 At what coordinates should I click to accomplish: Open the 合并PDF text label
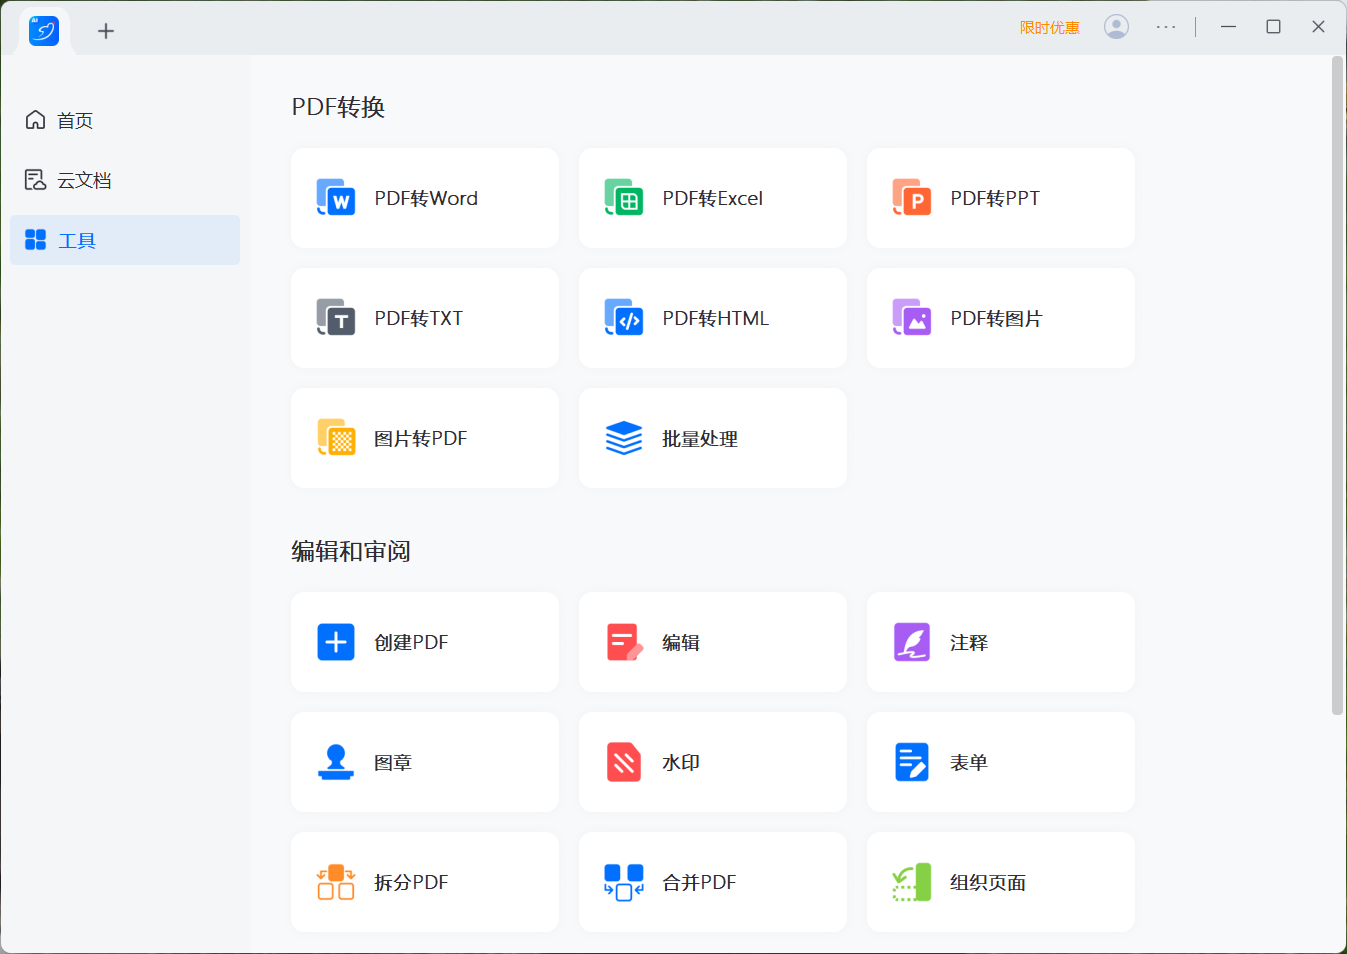click(x=699, y=882)
